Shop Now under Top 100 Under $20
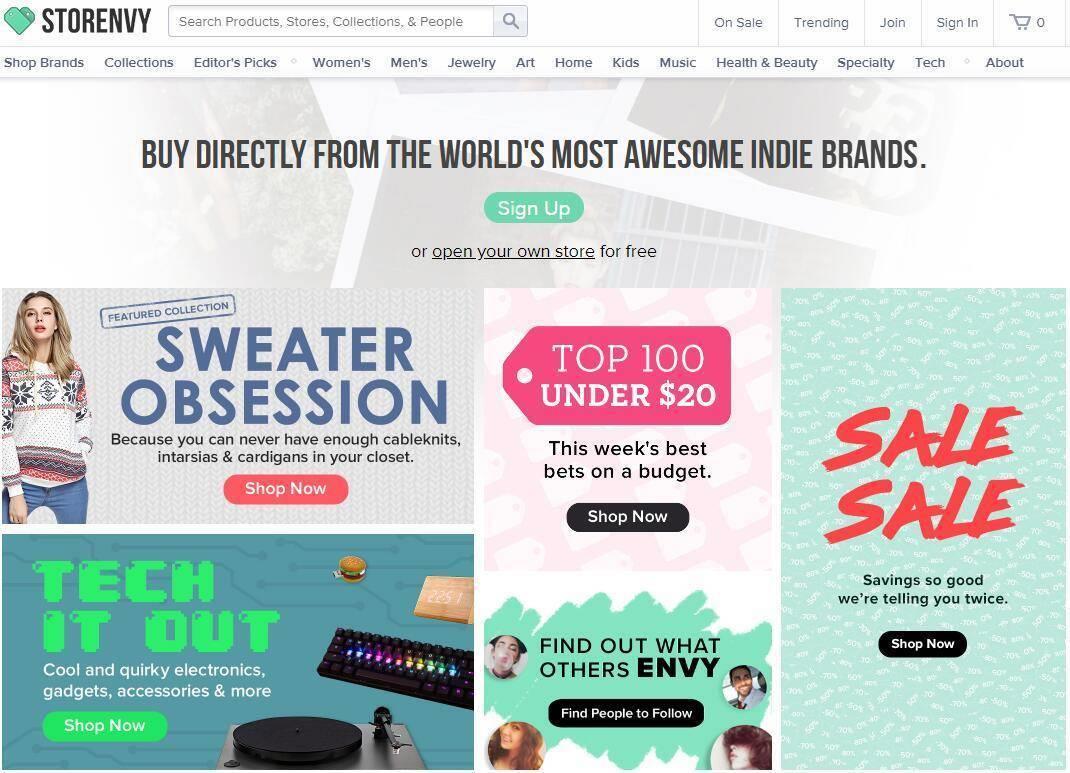1070x773 pixels. click(x=627, y=516)
